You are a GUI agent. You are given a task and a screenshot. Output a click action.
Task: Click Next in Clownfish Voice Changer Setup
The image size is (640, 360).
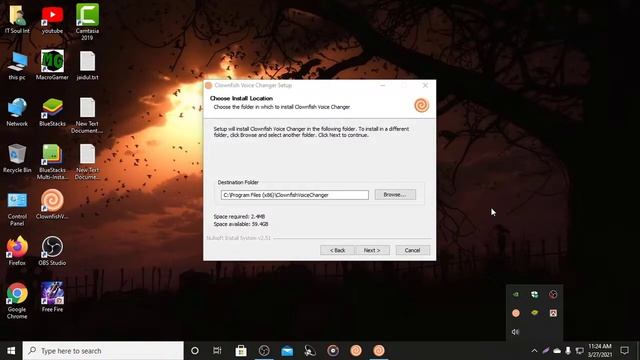(372, 250)
